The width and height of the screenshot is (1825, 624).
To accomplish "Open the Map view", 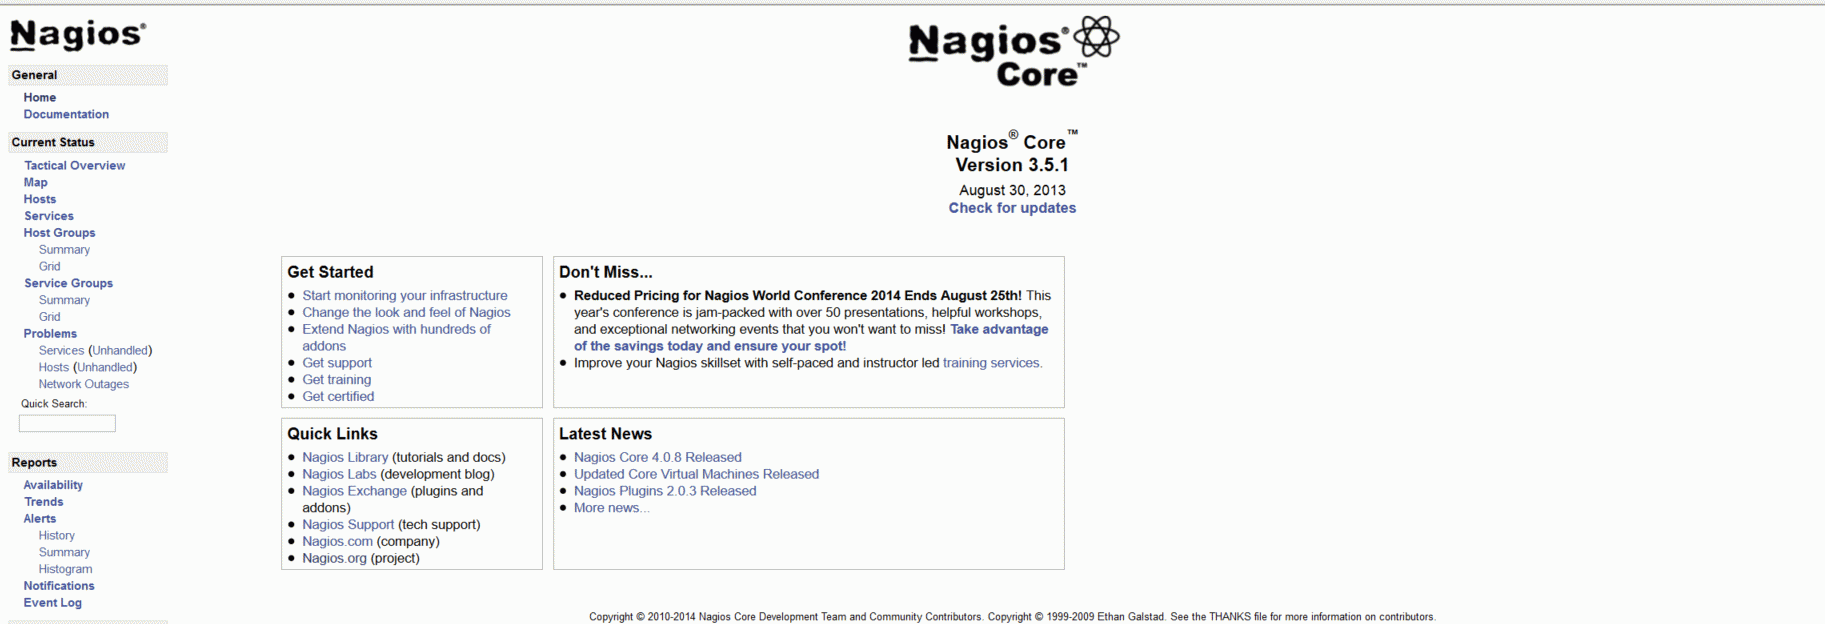I will [x=36, y=182].
